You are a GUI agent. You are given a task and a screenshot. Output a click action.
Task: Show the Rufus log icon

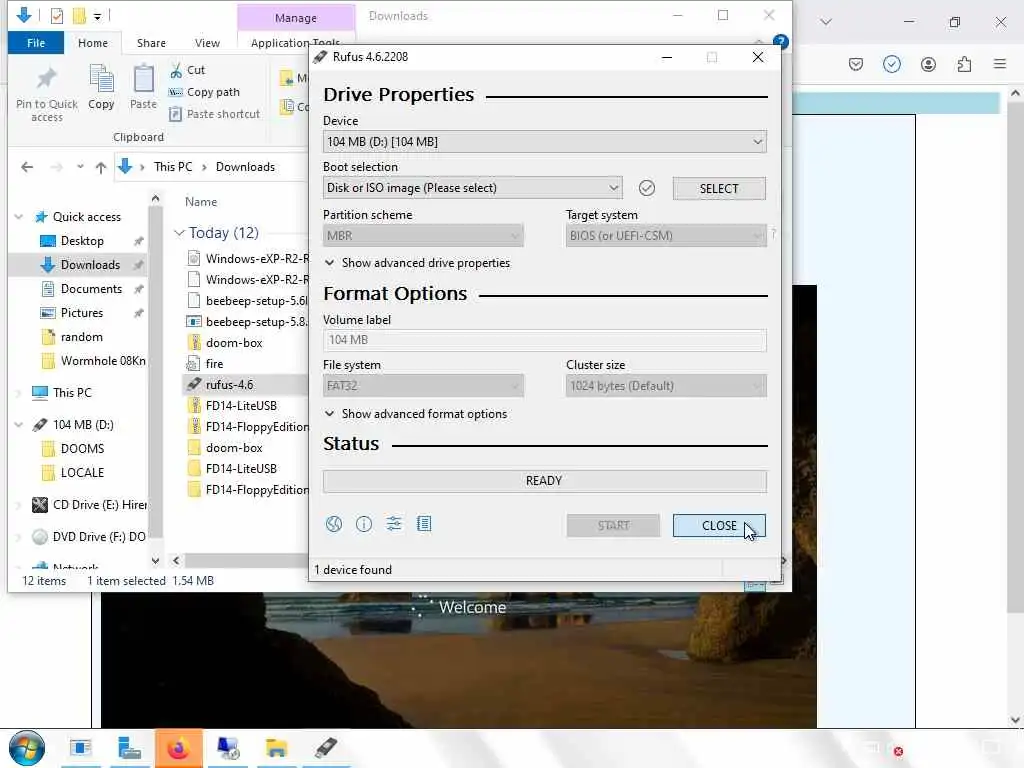pos(424,524)
